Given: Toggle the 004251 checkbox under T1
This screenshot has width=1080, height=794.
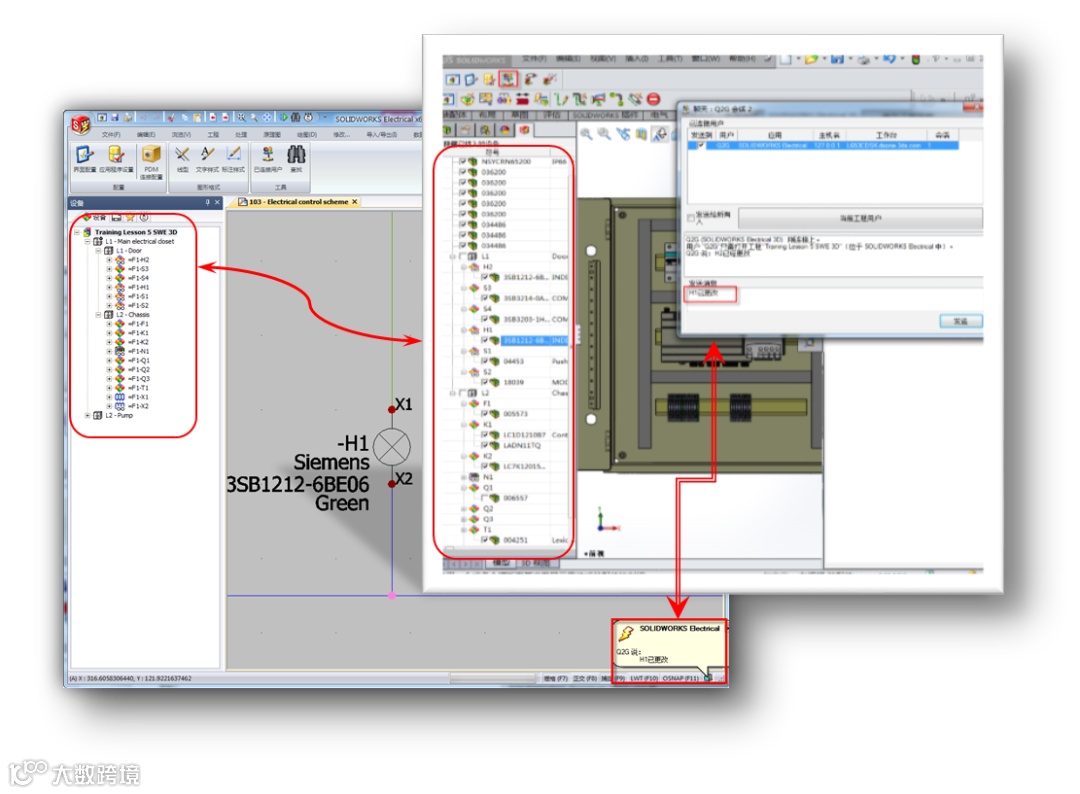Looking at the screenshot, I should pyautogui.click(x=485, y=540).
